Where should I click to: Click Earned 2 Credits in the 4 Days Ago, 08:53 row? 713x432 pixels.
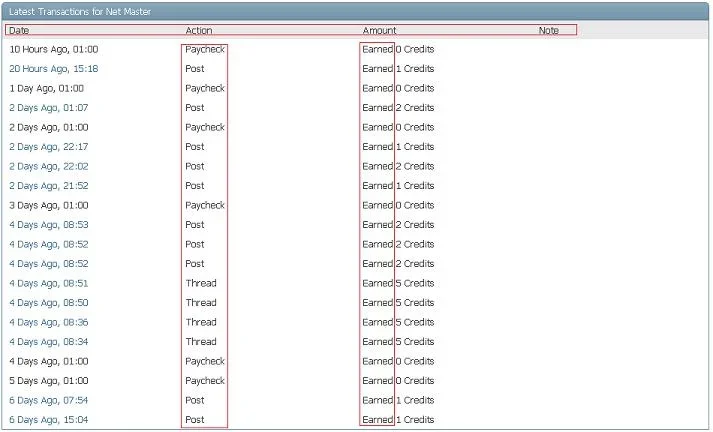pos(398,225)
